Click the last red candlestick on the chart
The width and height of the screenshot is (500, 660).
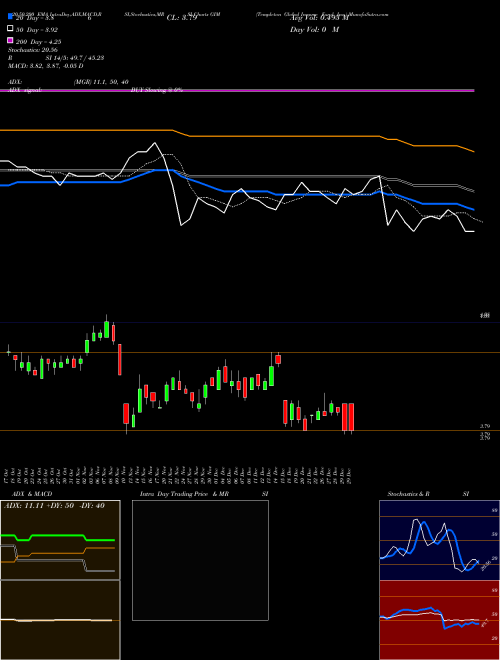pyautogui.click(x=351, y=417)
